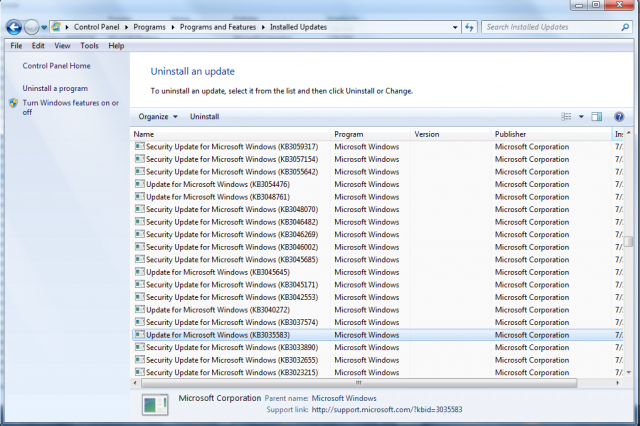The height and width of the screenshot is (426, 640).
Task: Open Programs and Features breadcrumb
Action: 218,27
